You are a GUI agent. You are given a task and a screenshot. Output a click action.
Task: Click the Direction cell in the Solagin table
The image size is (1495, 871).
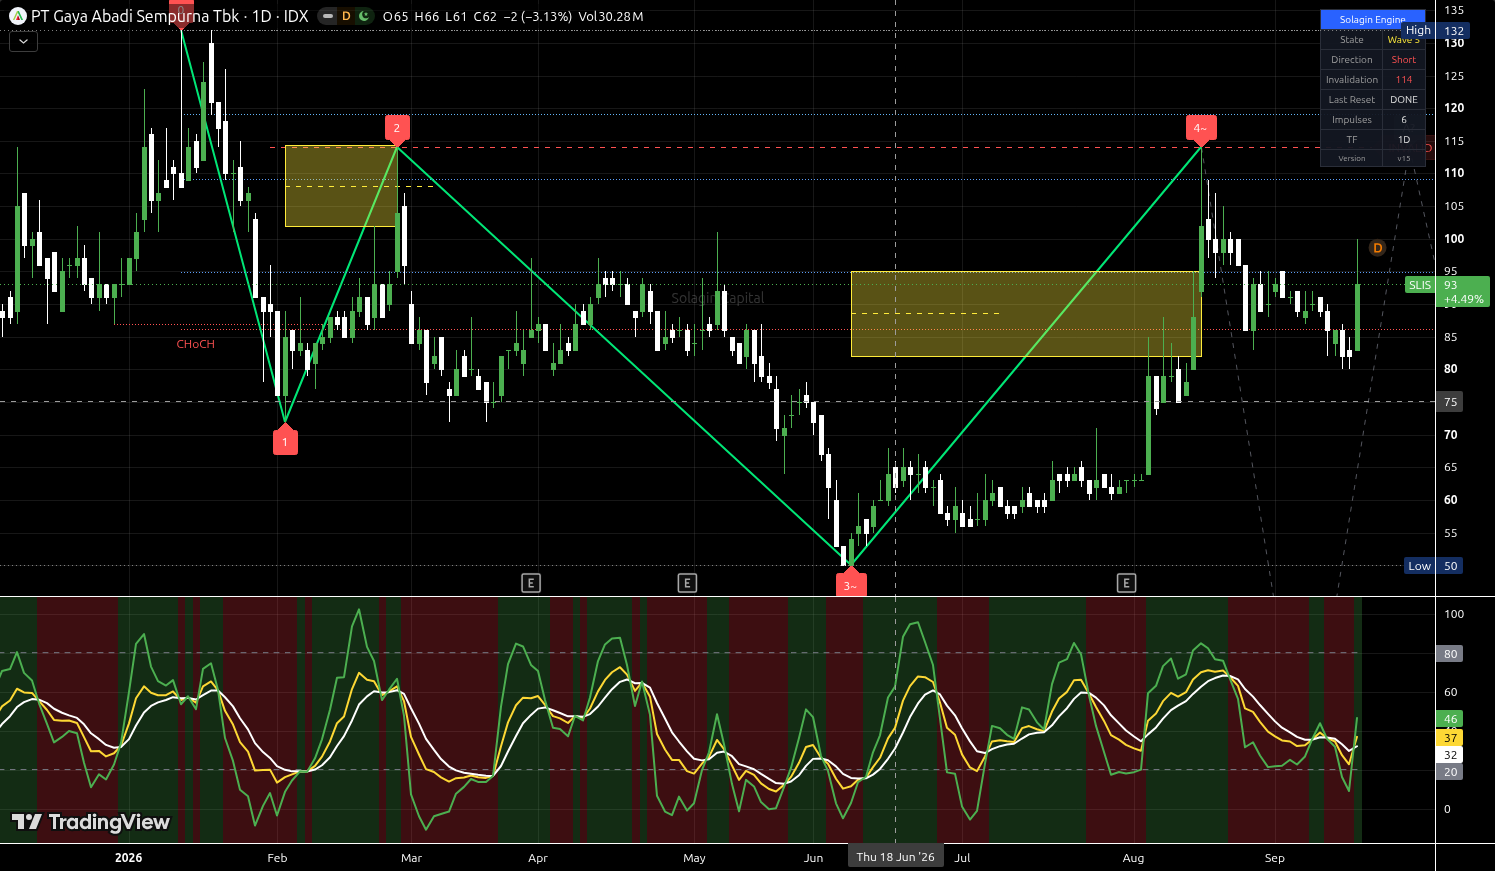1351,60
